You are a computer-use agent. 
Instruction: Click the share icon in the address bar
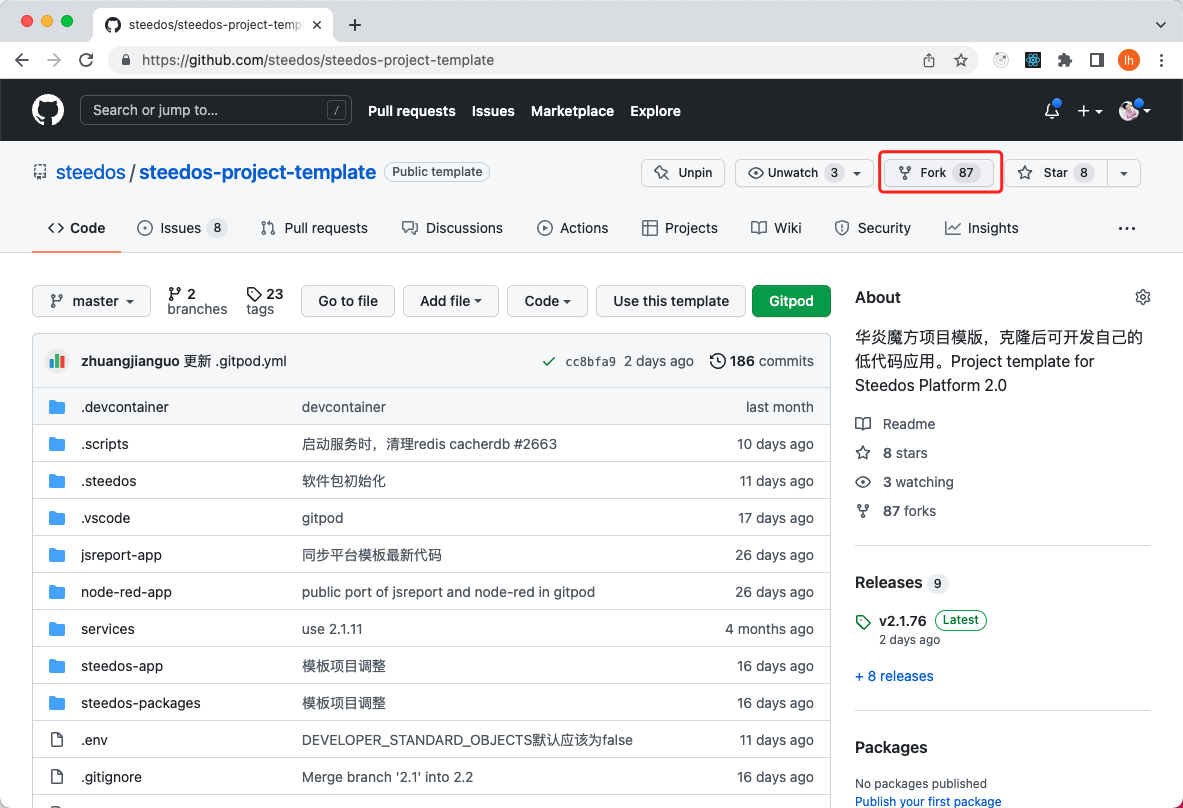(x=929, y=60)
